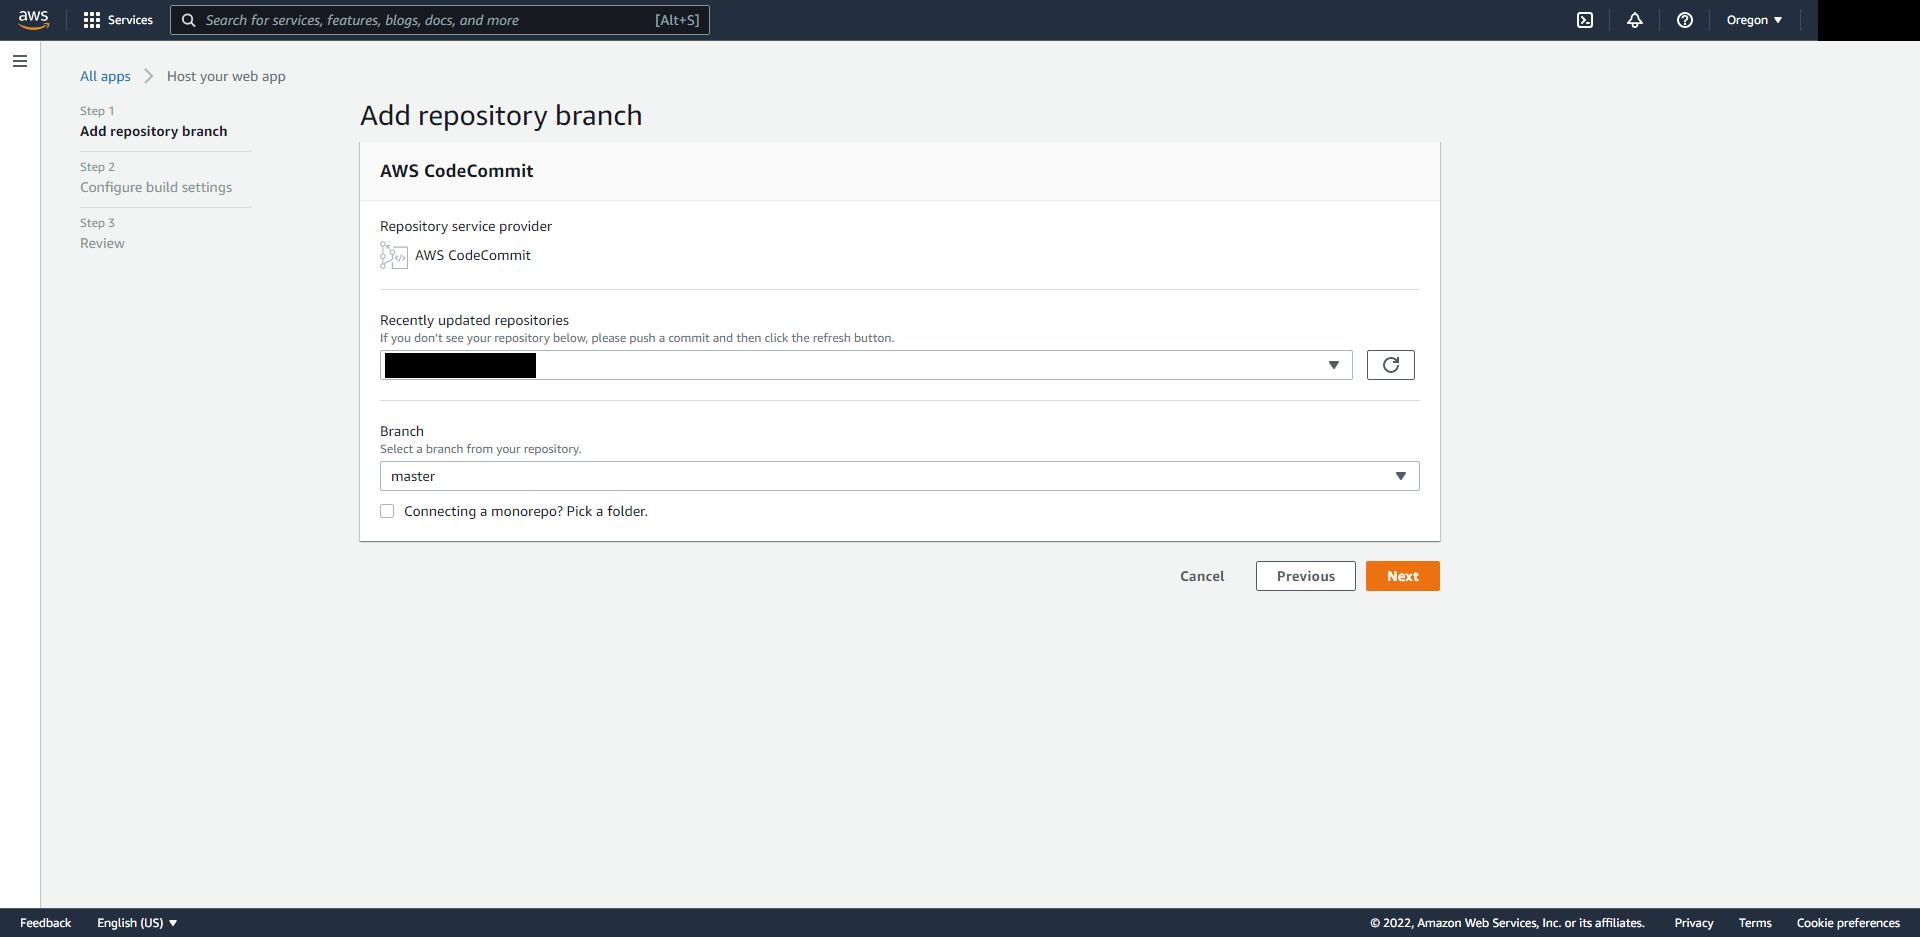Go back with the Previous button
This screenshot has width=1920, height=937.
(1305, 575)
